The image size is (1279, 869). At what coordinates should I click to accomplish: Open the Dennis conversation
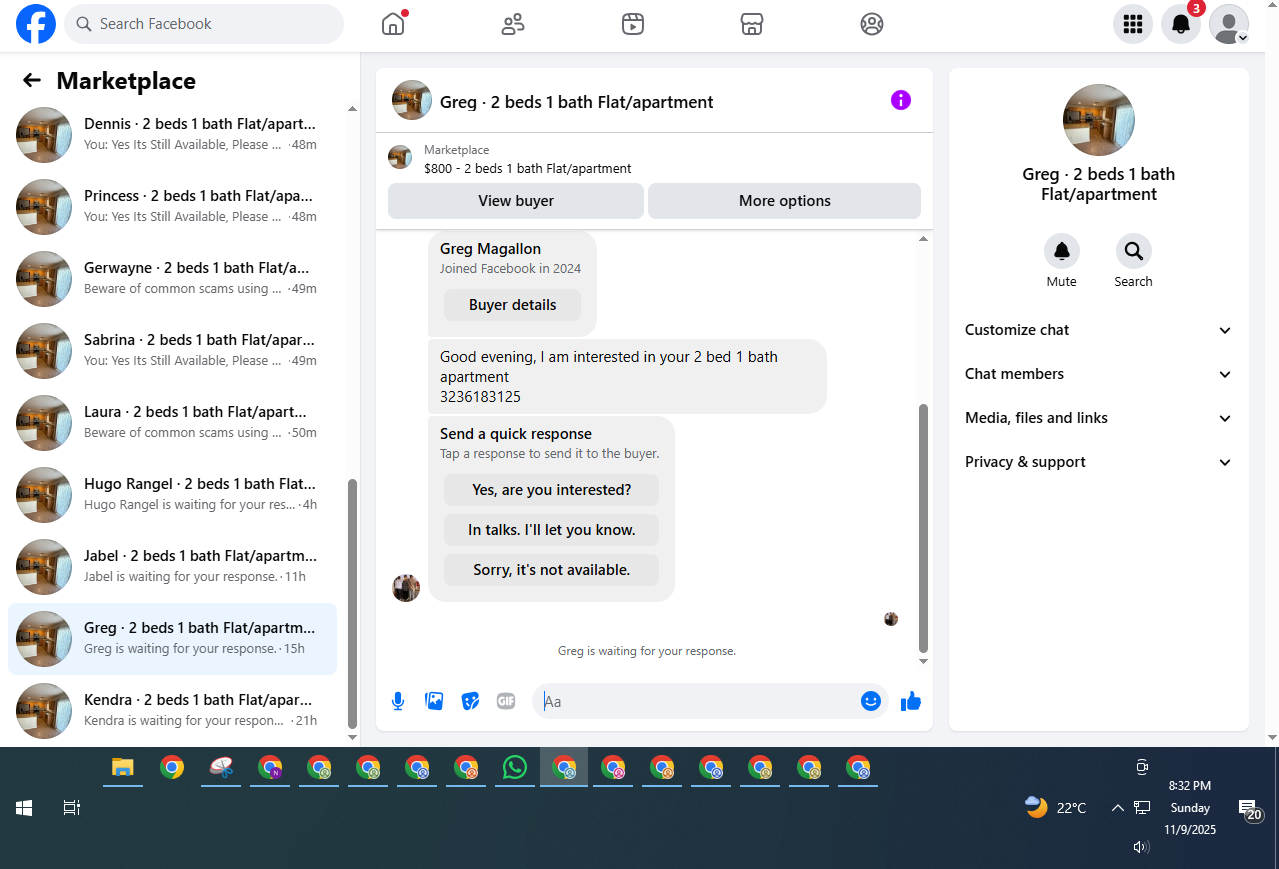click(x=172, y=135)
